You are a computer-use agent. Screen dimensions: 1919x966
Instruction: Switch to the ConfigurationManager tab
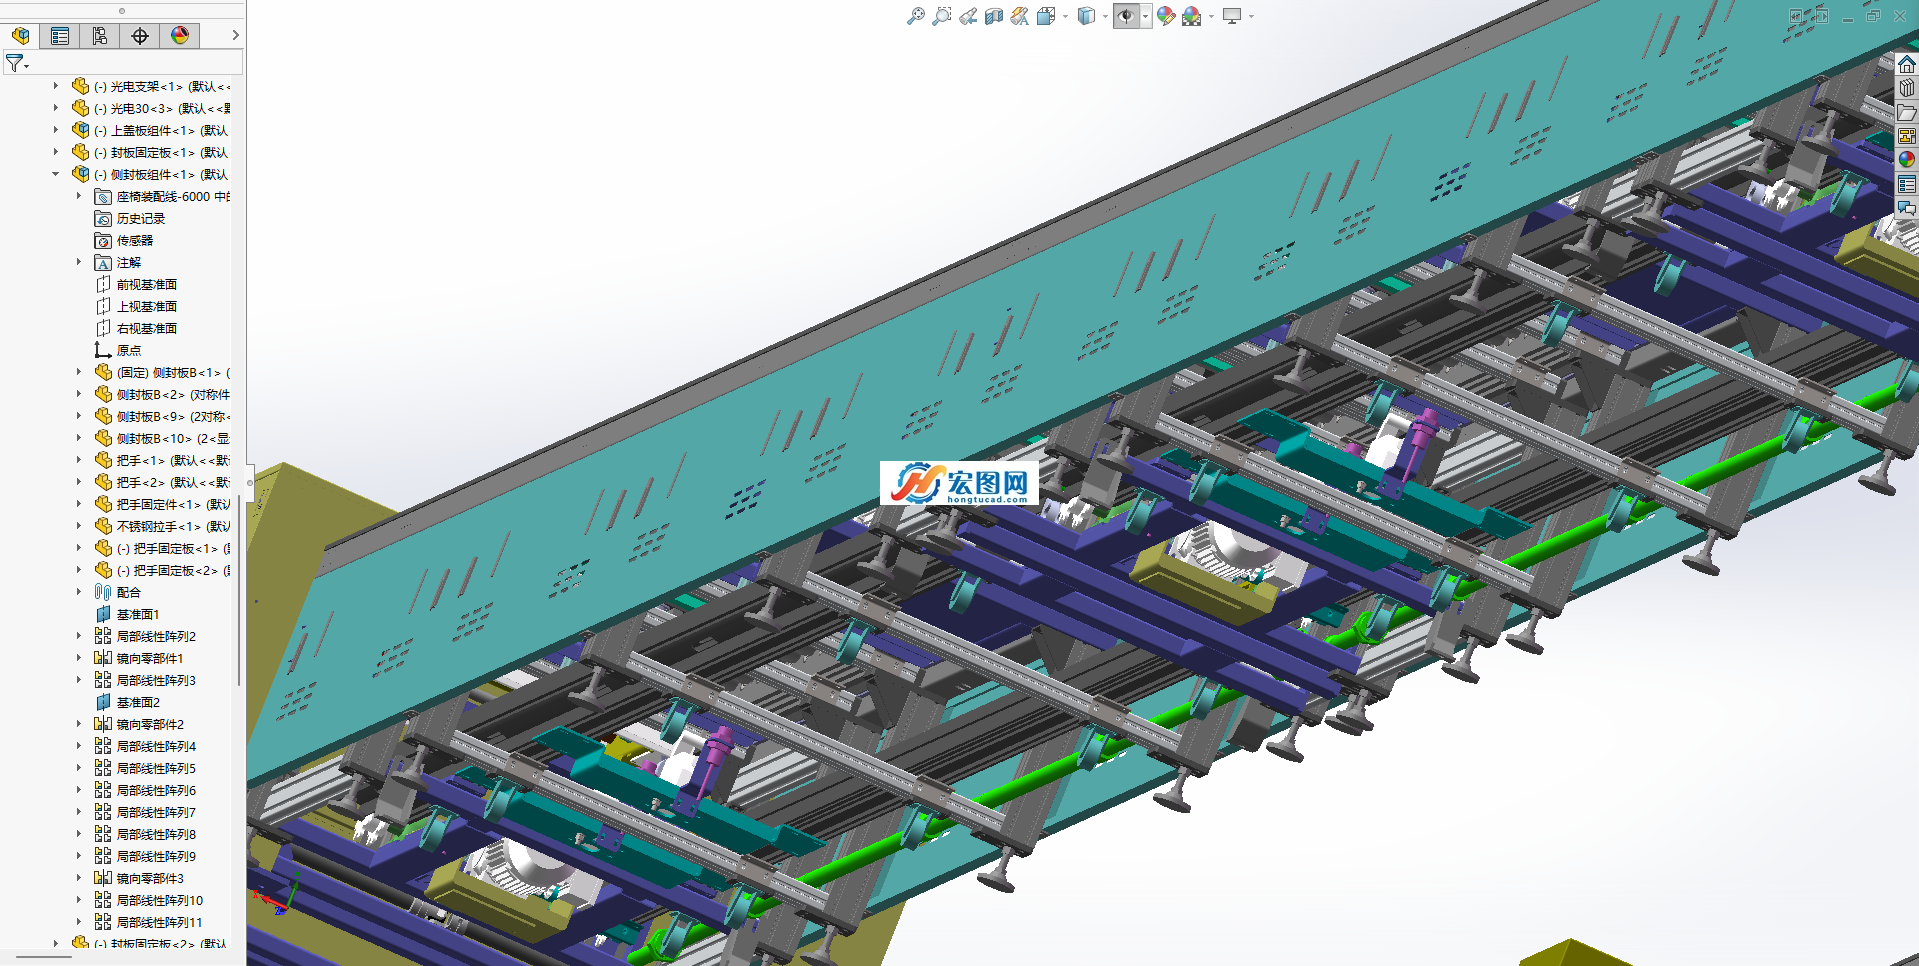coord(100,36)
